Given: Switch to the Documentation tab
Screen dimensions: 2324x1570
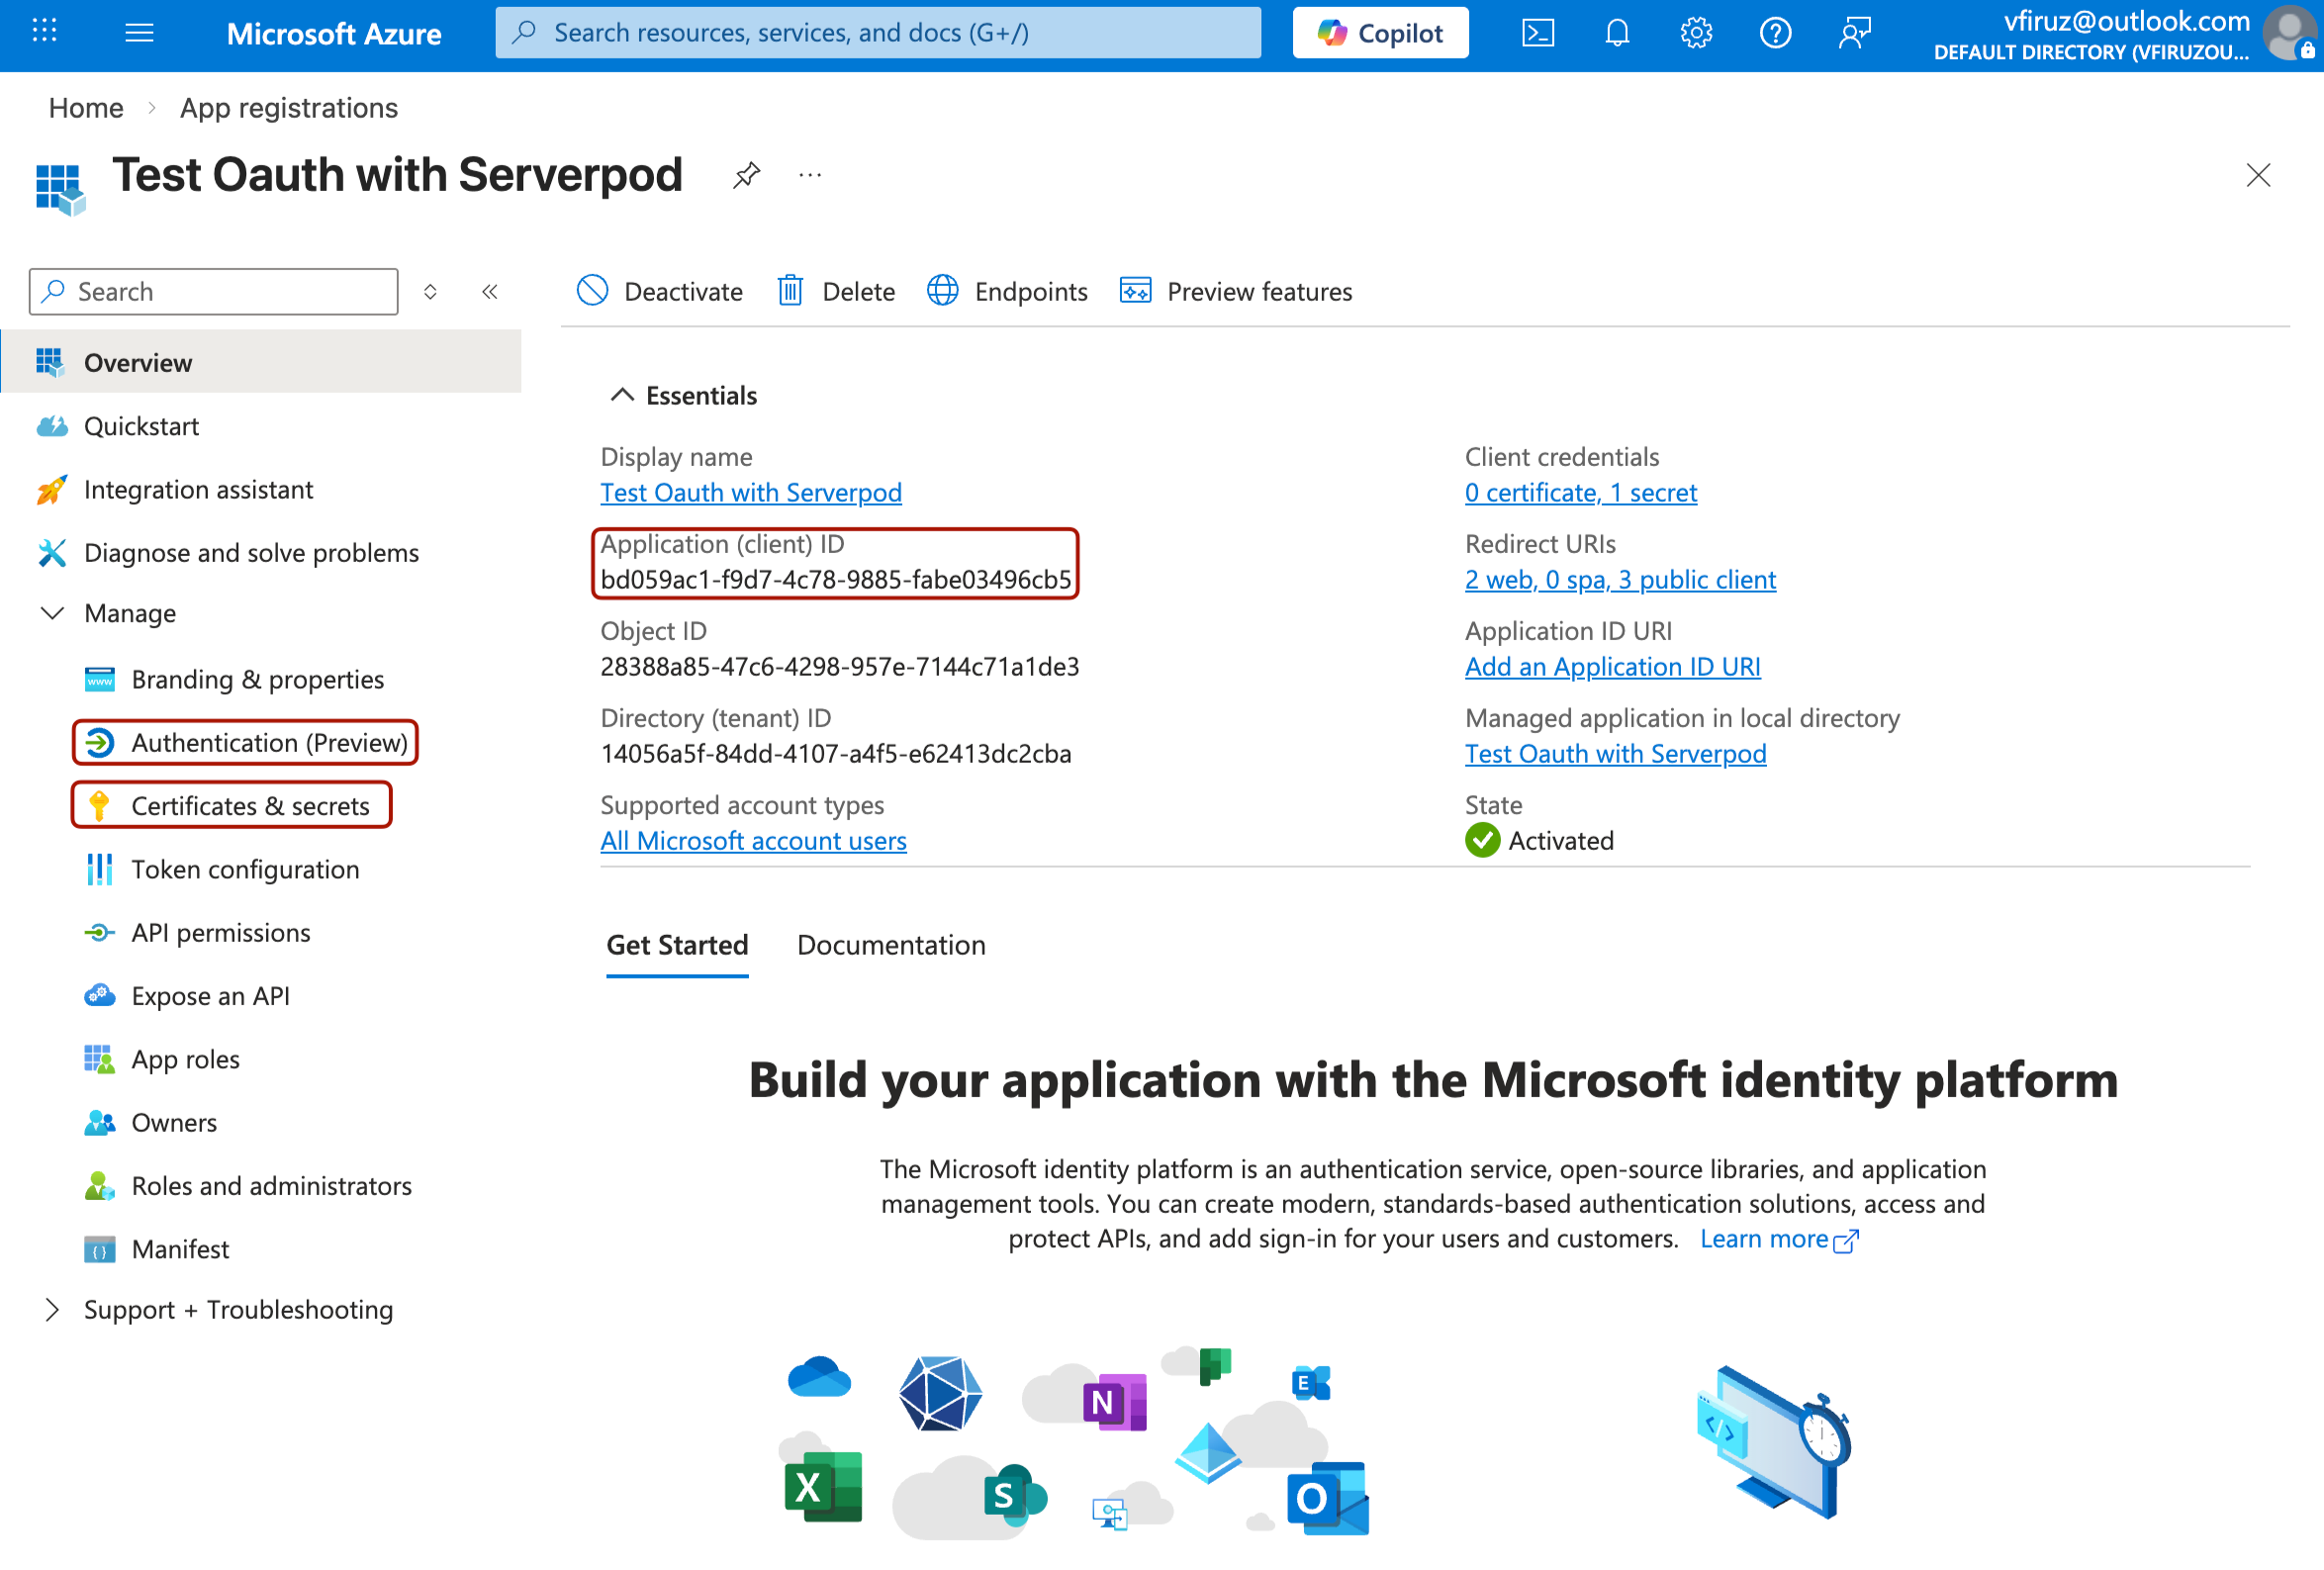Looking at the screenshot, I should [890, 945].
